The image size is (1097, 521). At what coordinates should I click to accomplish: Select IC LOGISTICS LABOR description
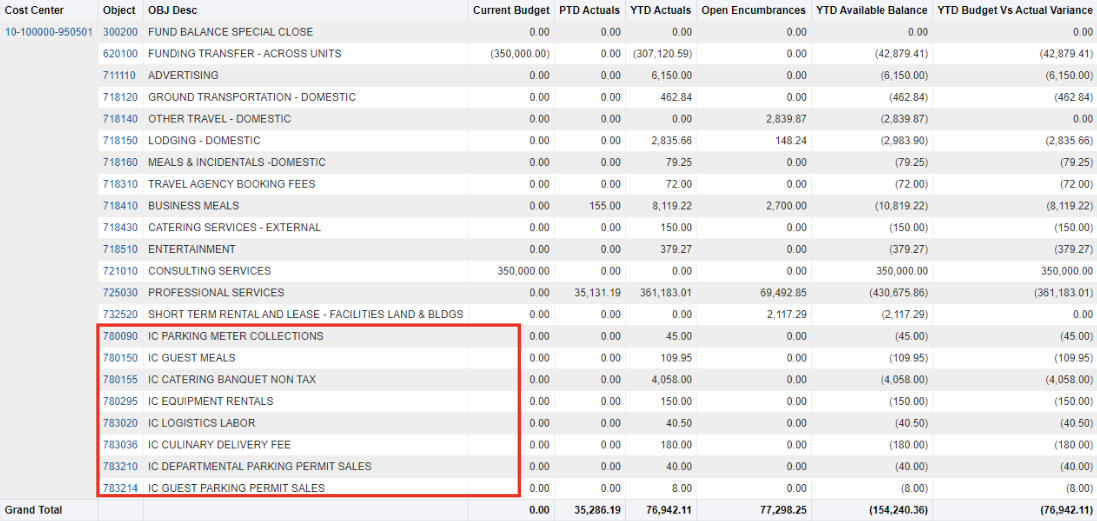(201, 423)
